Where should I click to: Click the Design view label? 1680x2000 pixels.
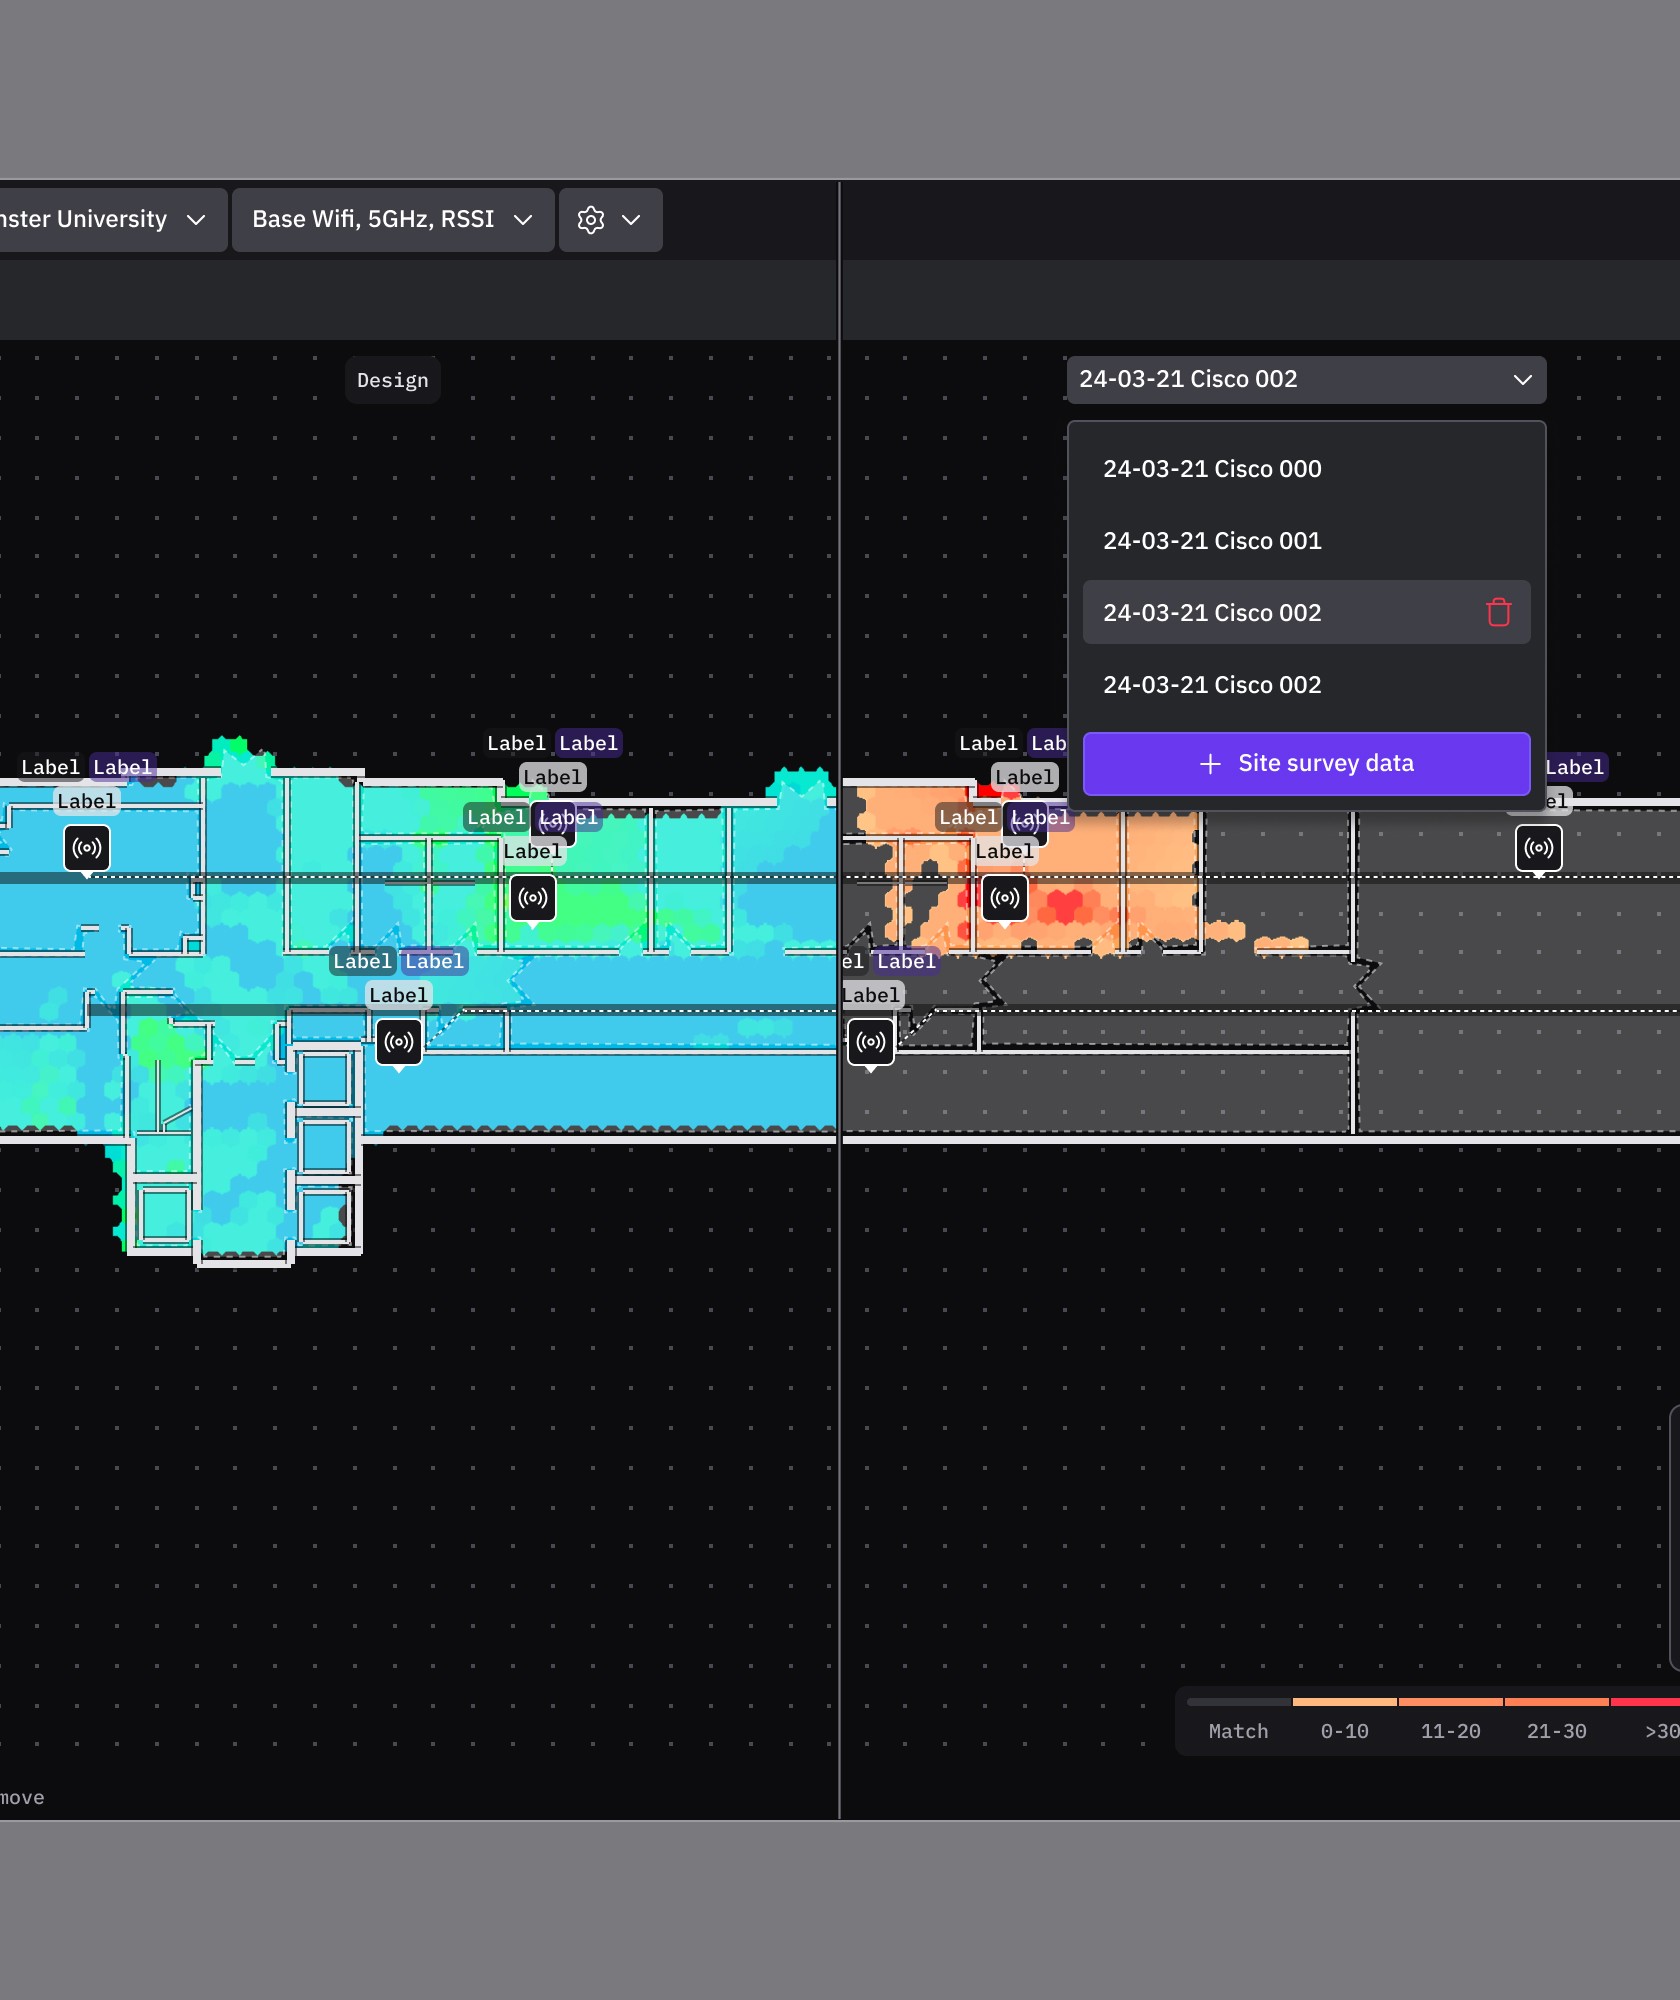[x=393, y=380]
